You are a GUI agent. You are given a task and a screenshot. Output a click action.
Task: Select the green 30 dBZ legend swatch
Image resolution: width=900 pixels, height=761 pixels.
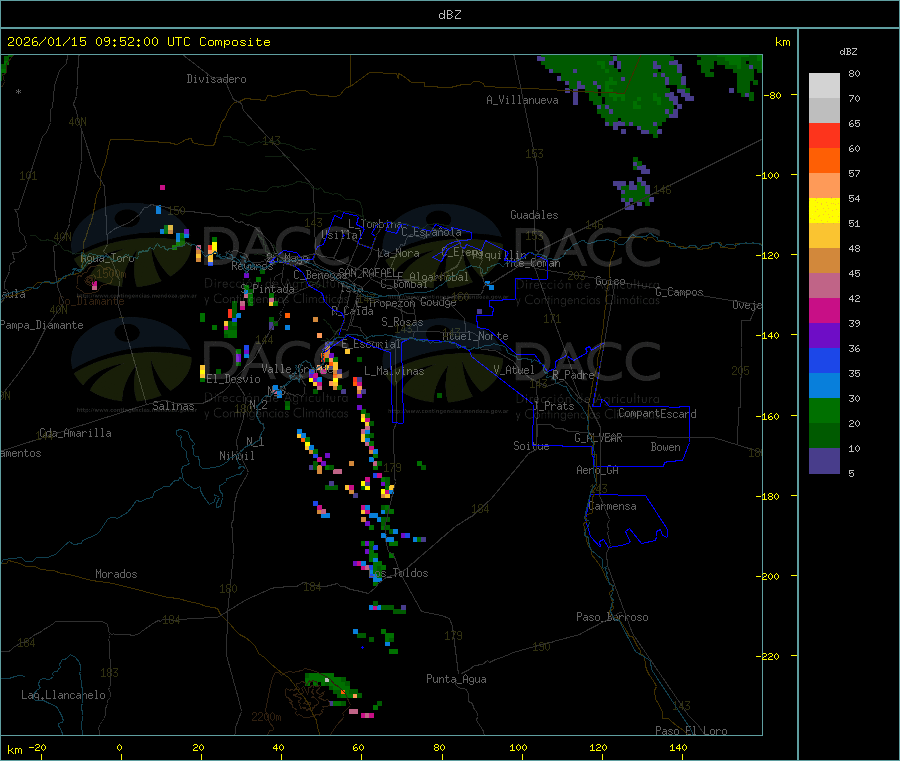coord(824,410)
